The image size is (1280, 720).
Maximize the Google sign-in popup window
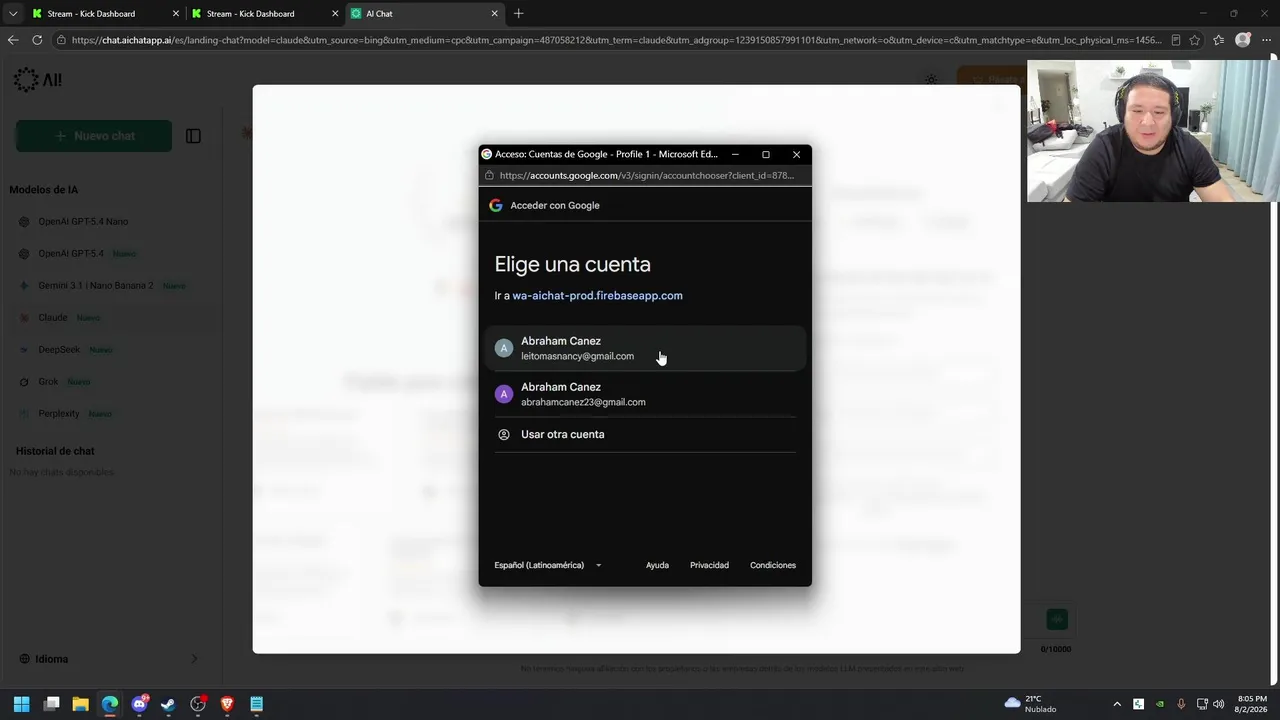(x=766, y=154)
